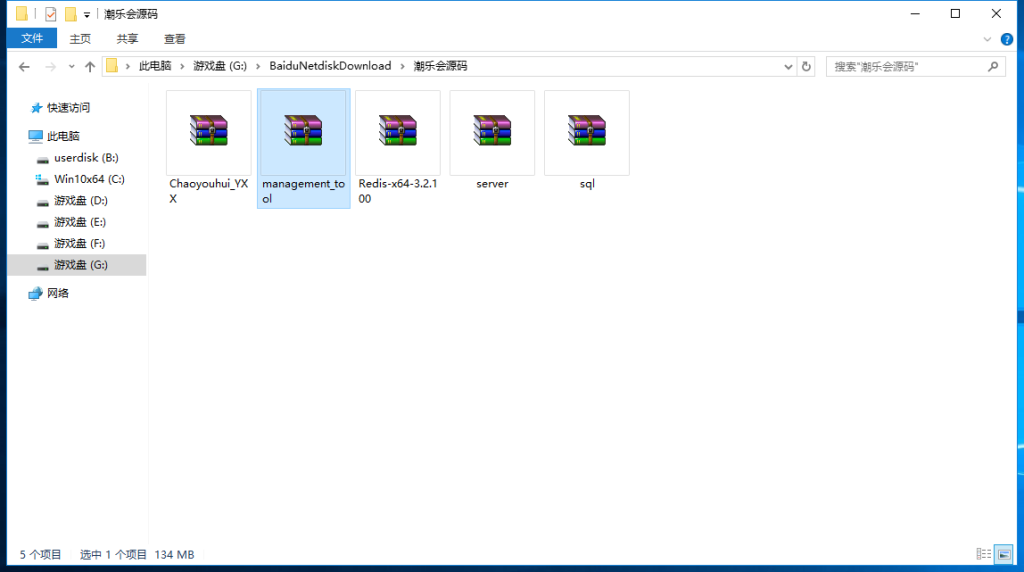Open the quick access toolbar customize dropdown
Screen dimensions: 1024x572
pos(87,14)
